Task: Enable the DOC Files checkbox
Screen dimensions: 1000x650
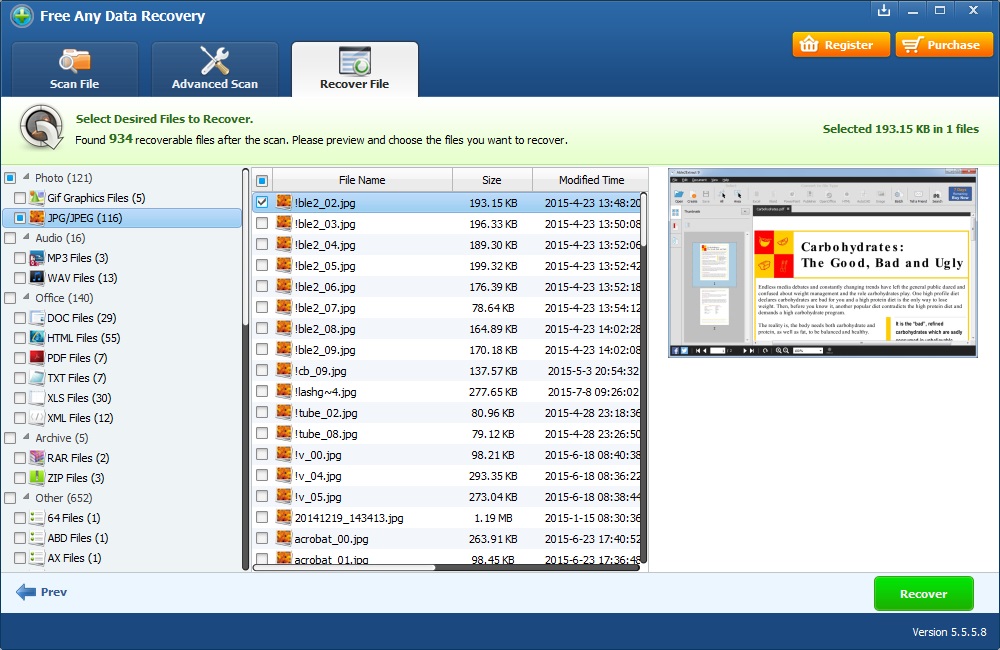Action: coord(21,318)
